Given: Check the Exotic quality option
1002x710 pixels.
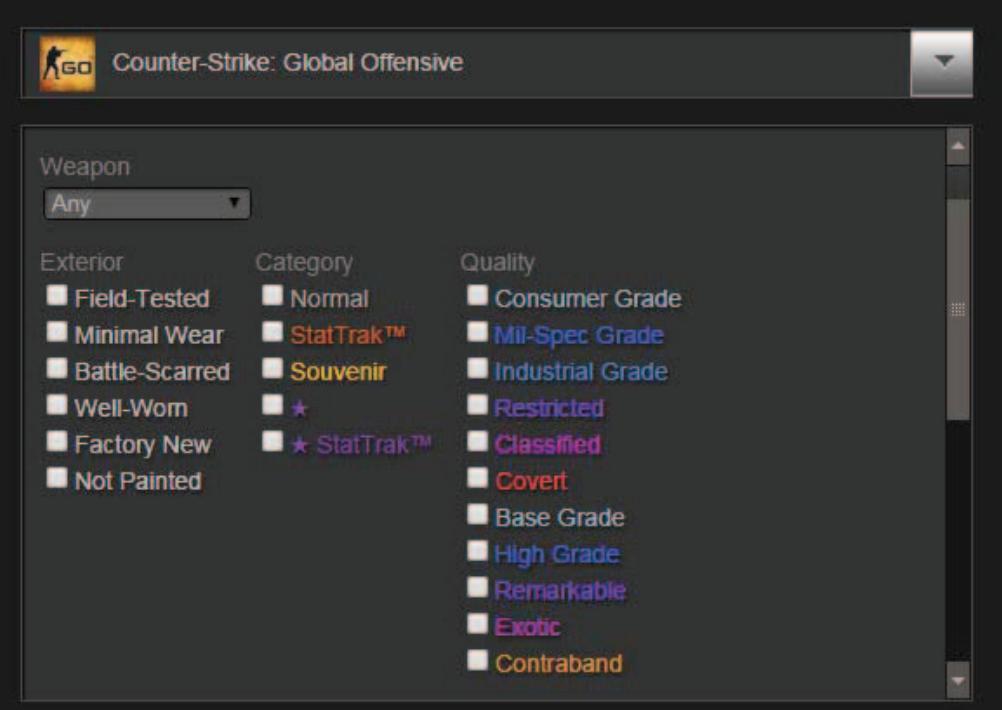Looking at the screenshot, I should tap(477, 623).
